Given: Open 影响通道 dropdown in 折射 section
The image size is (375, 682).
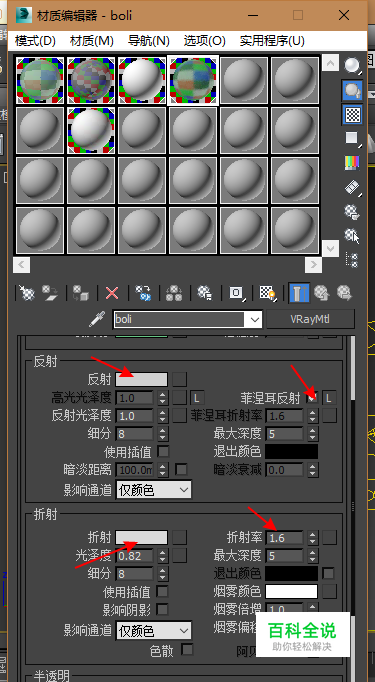Looking at the screenshot, I should [x=154, y=631].
